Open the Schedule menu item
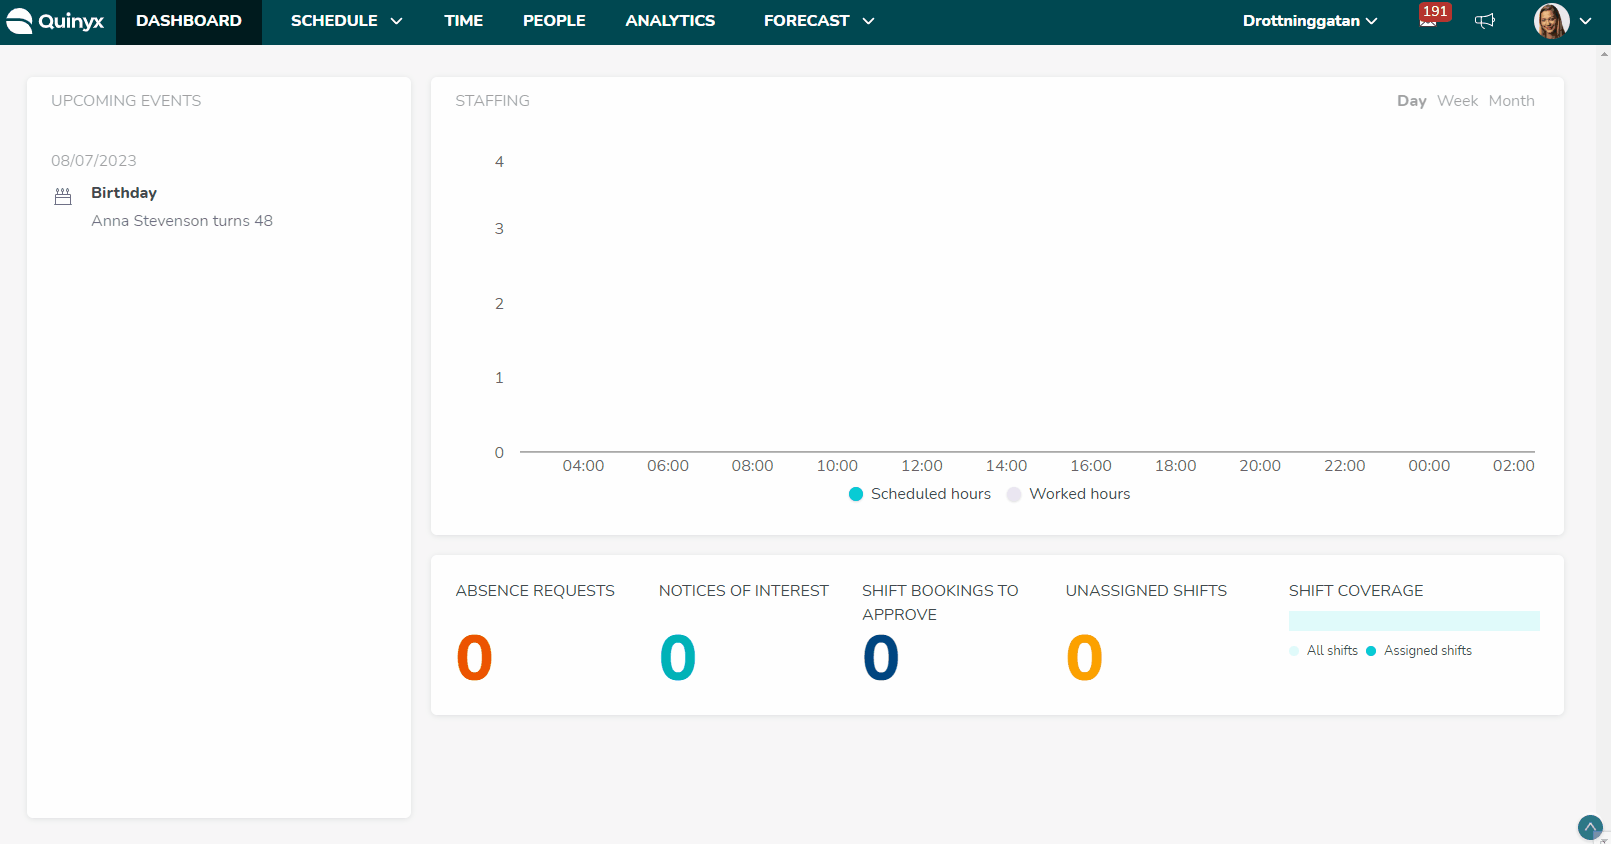Viewport: 1611px width, 844px height. [x=334, y=21]
